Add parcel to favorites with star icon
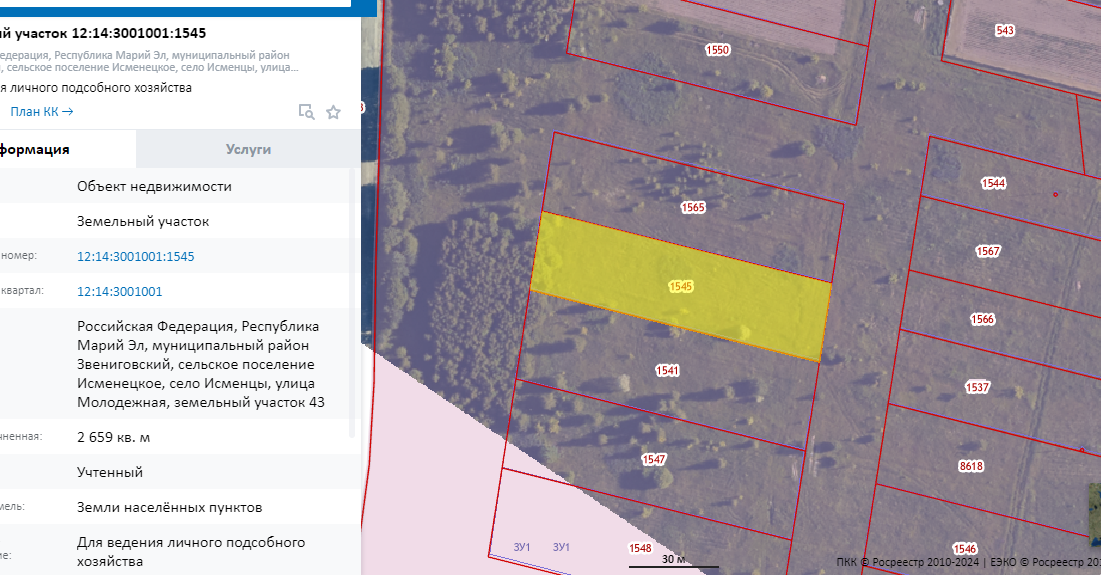 pos(334,112)
